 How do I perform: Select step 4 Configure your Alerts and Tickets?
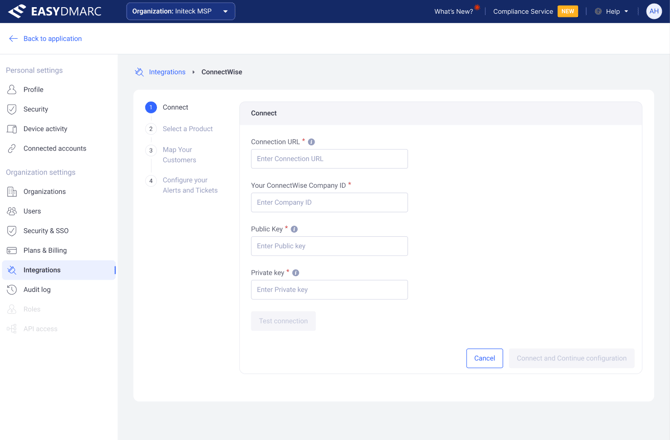pos(182,185)
